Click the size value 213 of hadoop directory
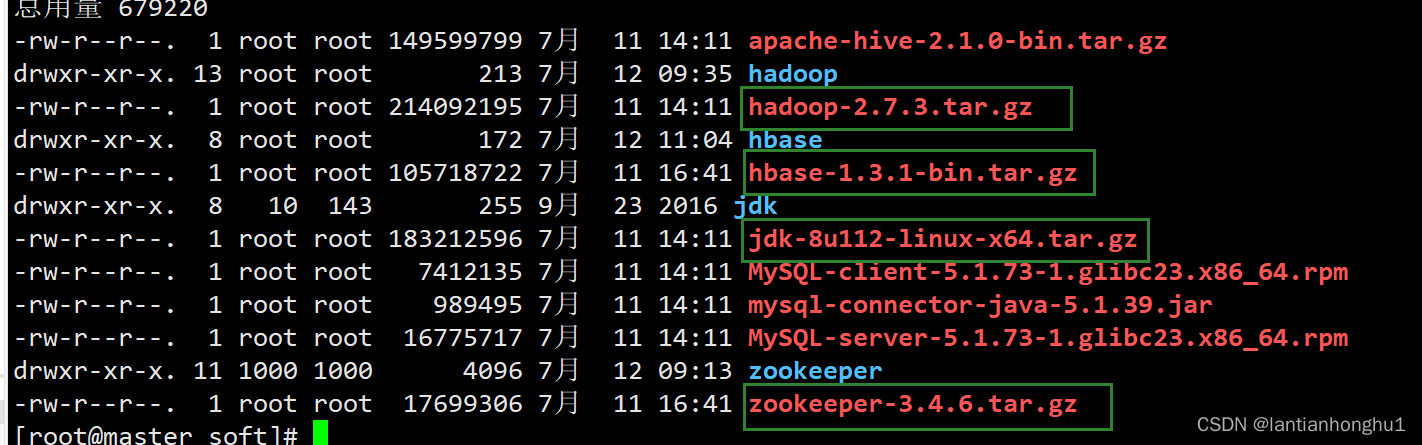 (500, 74)
